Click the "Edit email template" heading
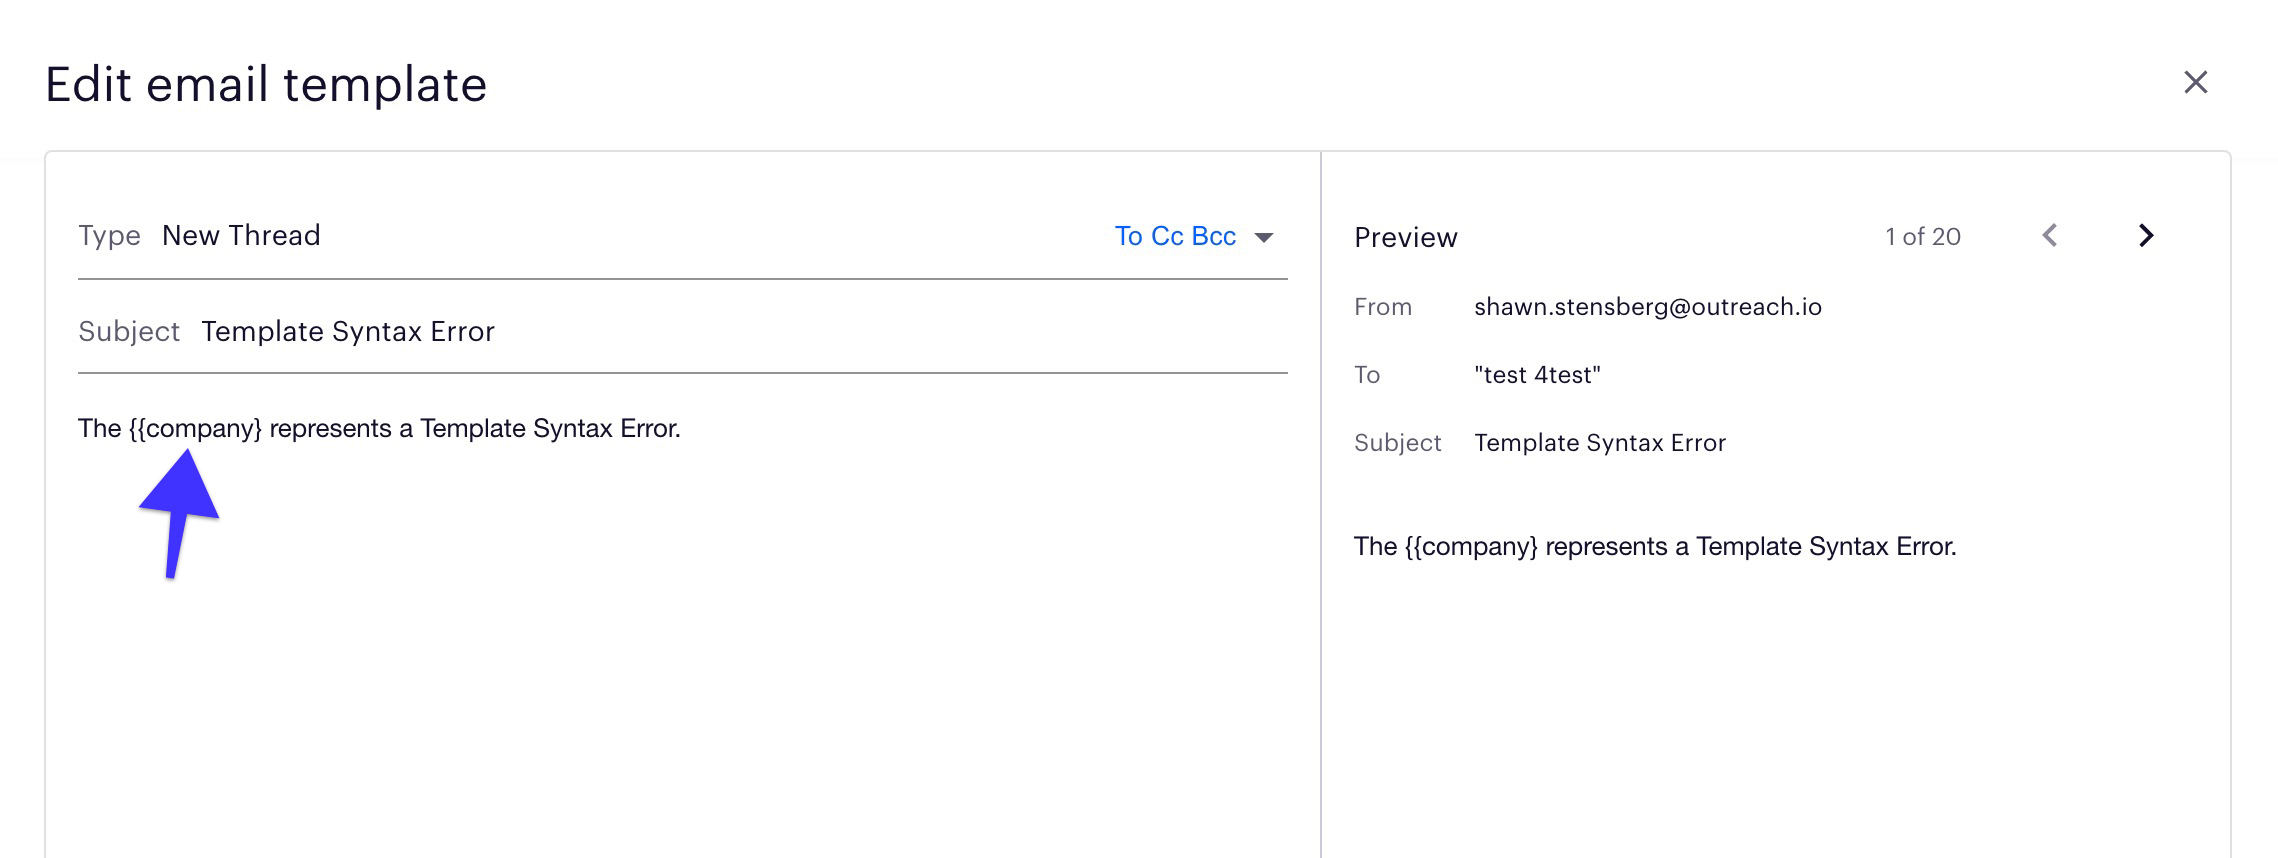This screenshot has height=858, width=2278. point(266,85)
